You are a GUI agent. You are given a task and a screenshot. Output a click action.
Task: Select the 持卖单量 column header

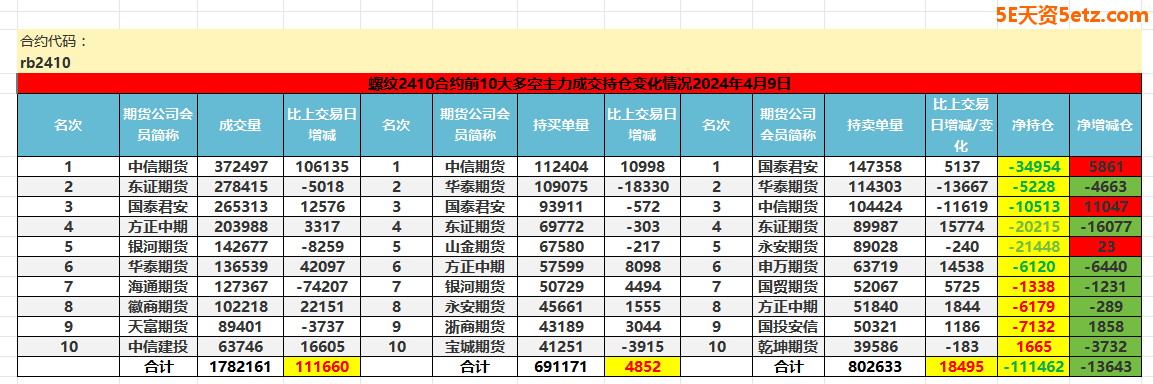[875, 125]
